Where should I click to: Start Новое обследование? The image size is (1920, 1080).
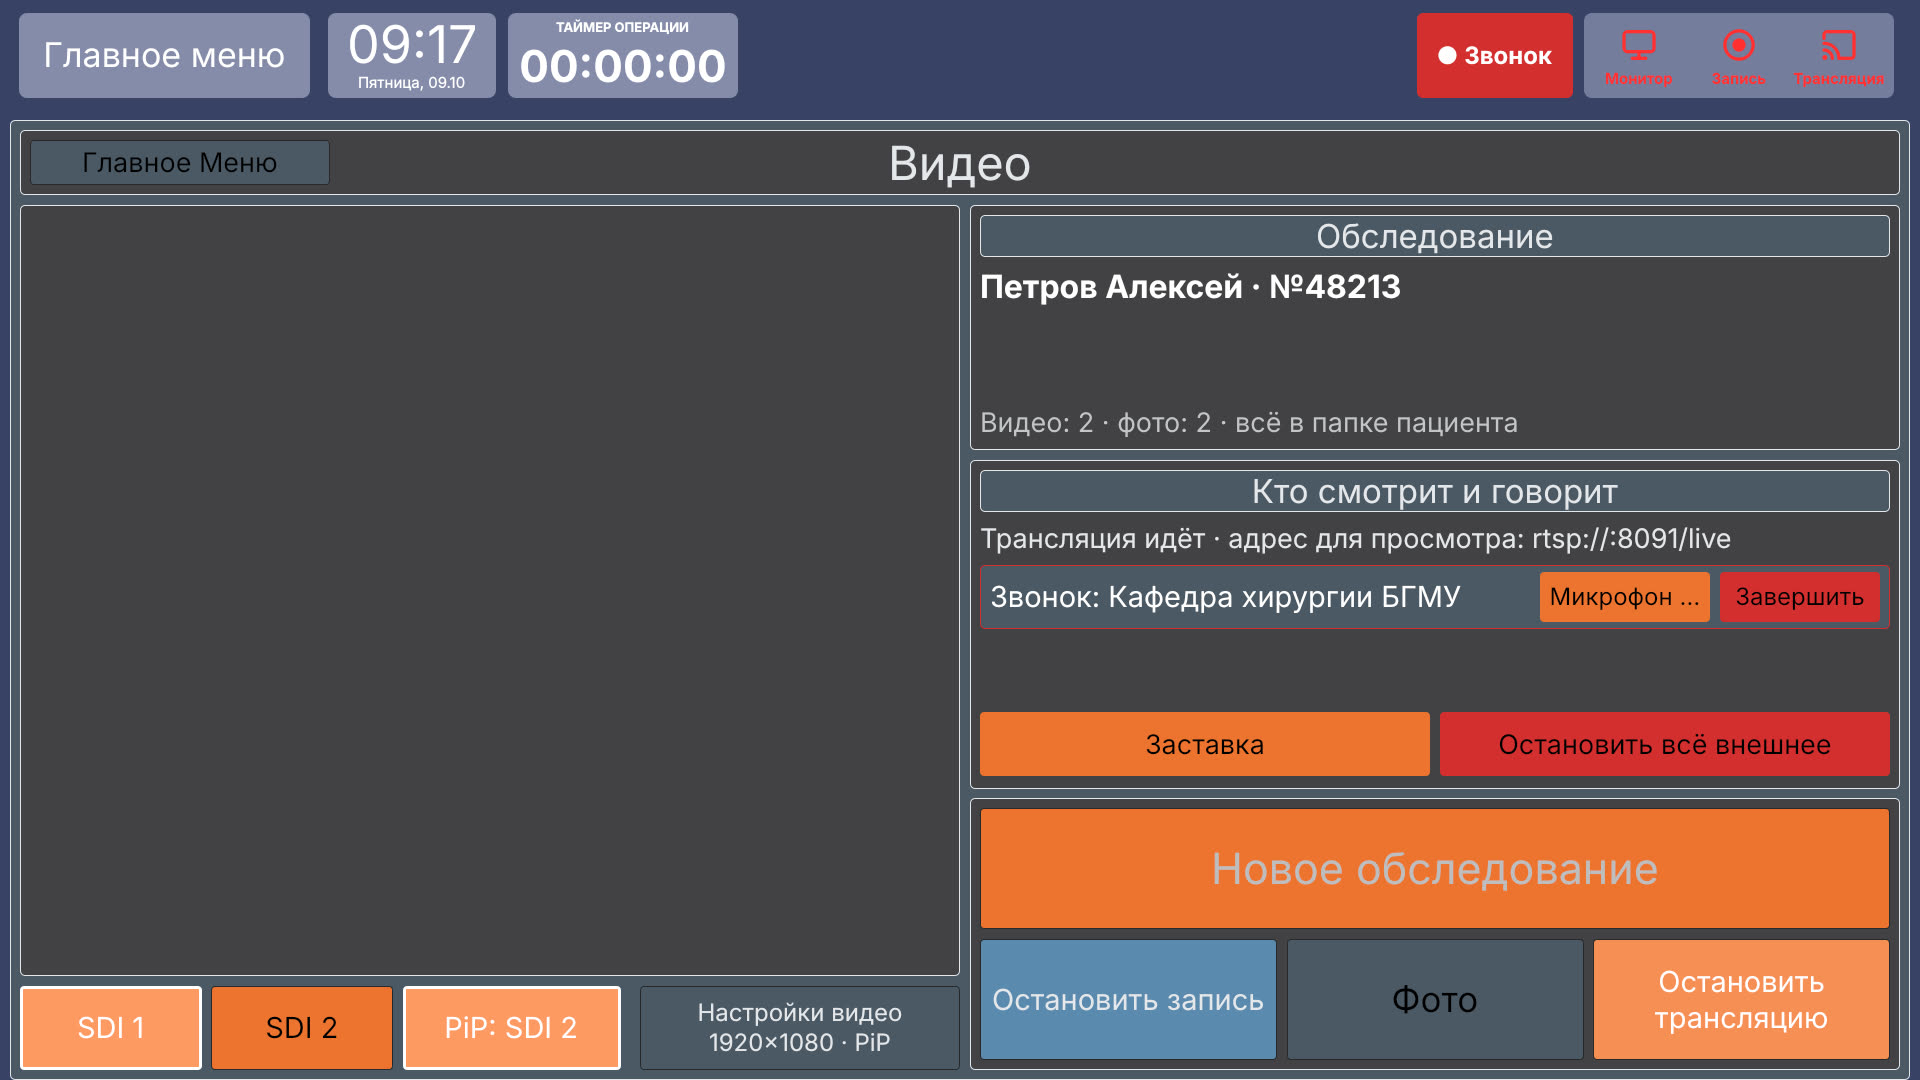pyautogui.click(x=1434, y=868)
